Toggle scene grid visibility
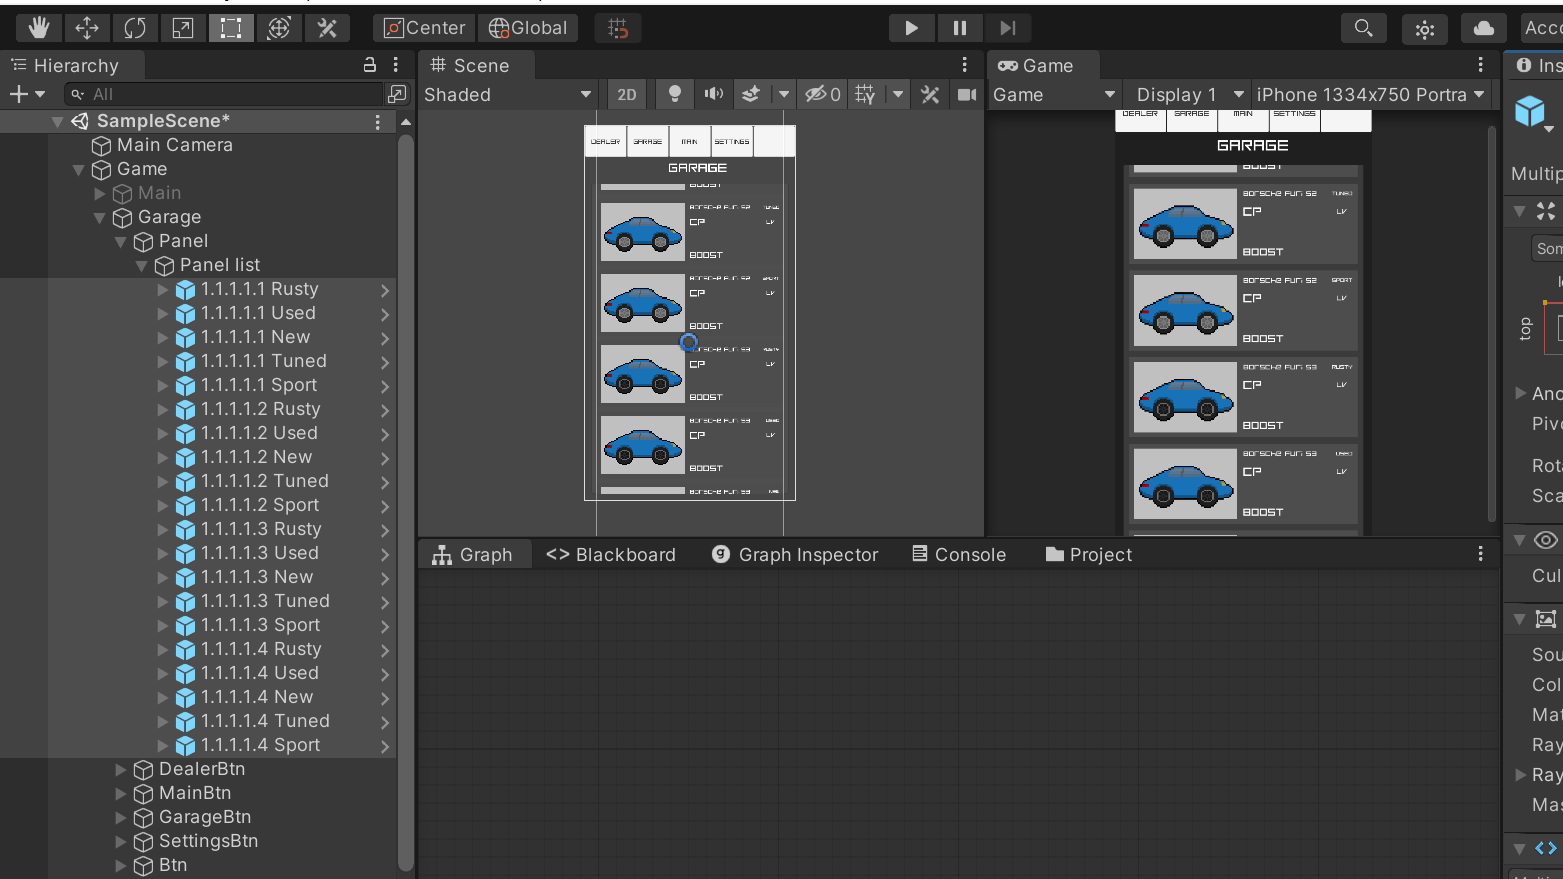 (x=866, y=94)
